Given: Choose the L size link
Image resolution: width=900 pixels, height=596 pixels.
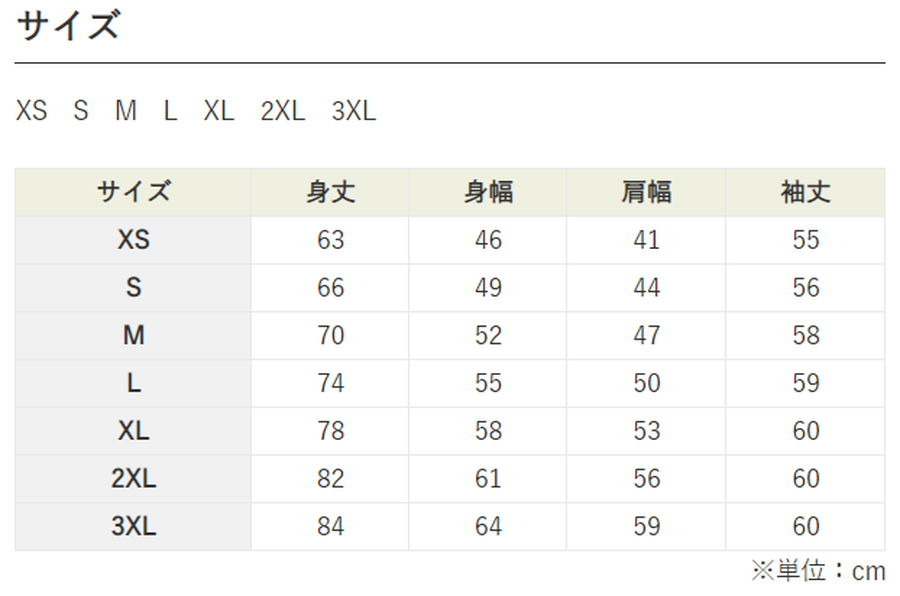Looking at the screenshot, I should pos(170,110).
